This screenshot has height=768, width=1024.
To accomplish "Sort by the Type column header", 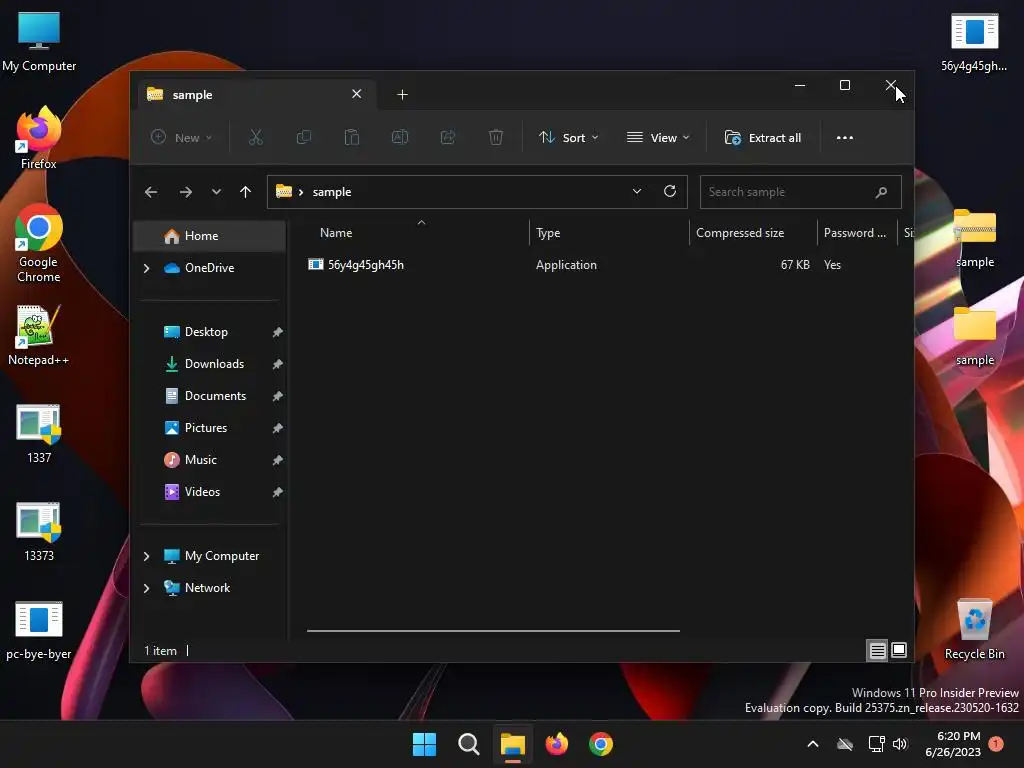I will 609,232.
